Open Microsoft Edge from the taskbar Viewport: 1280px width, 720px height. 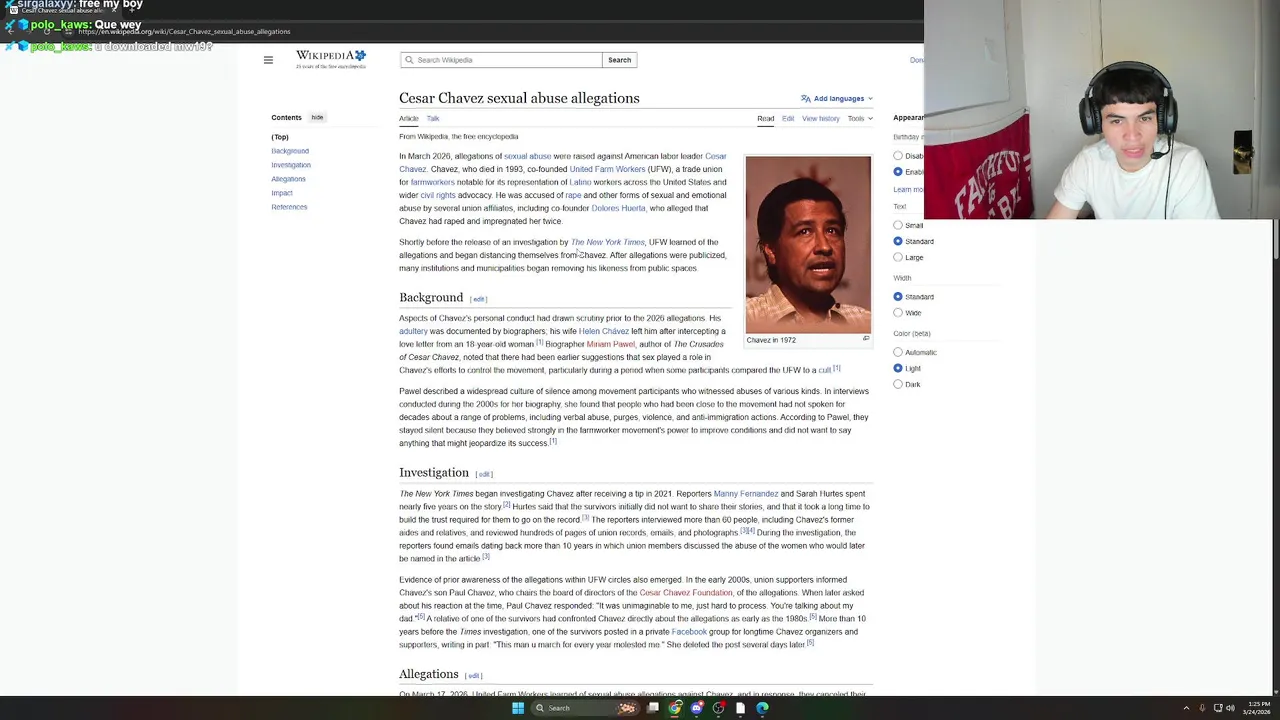[762, 708]
